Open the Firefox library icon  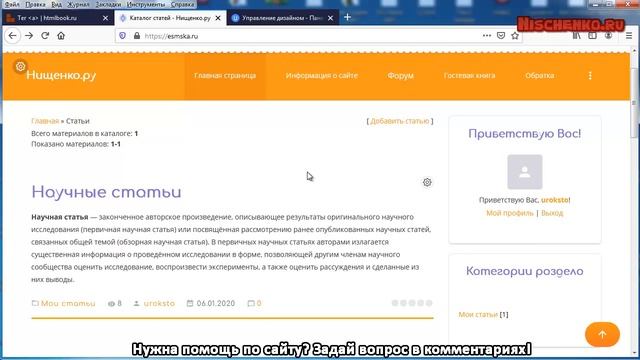point(576,36)
